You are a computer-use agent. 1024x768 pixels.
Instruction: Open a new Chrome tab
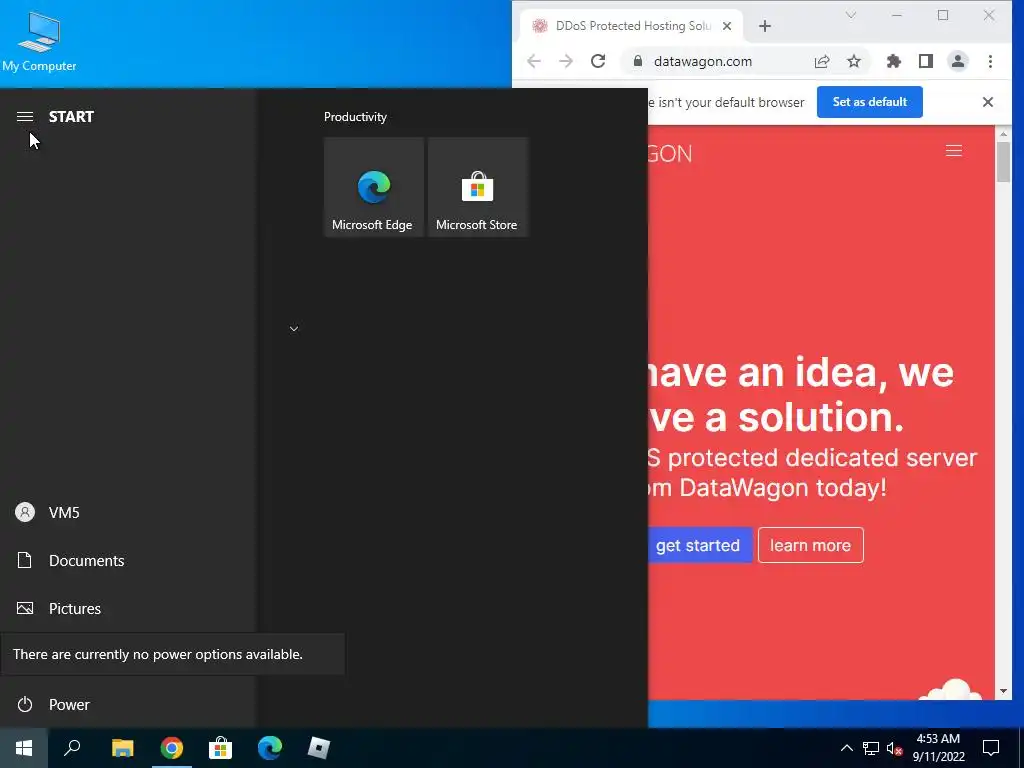tap(765, 26)
